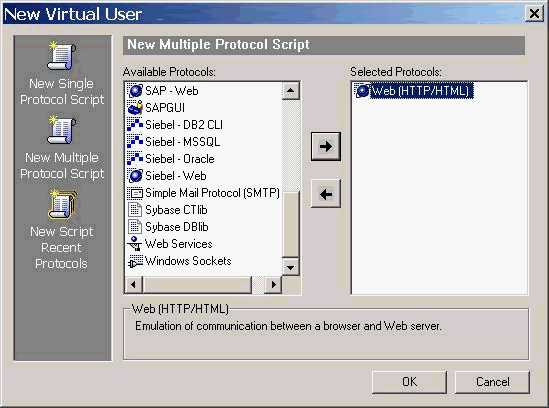The height and width of the screenshot is (408, 549).
Task: Select Sybase DBlib entry
Action: (177, 227)
